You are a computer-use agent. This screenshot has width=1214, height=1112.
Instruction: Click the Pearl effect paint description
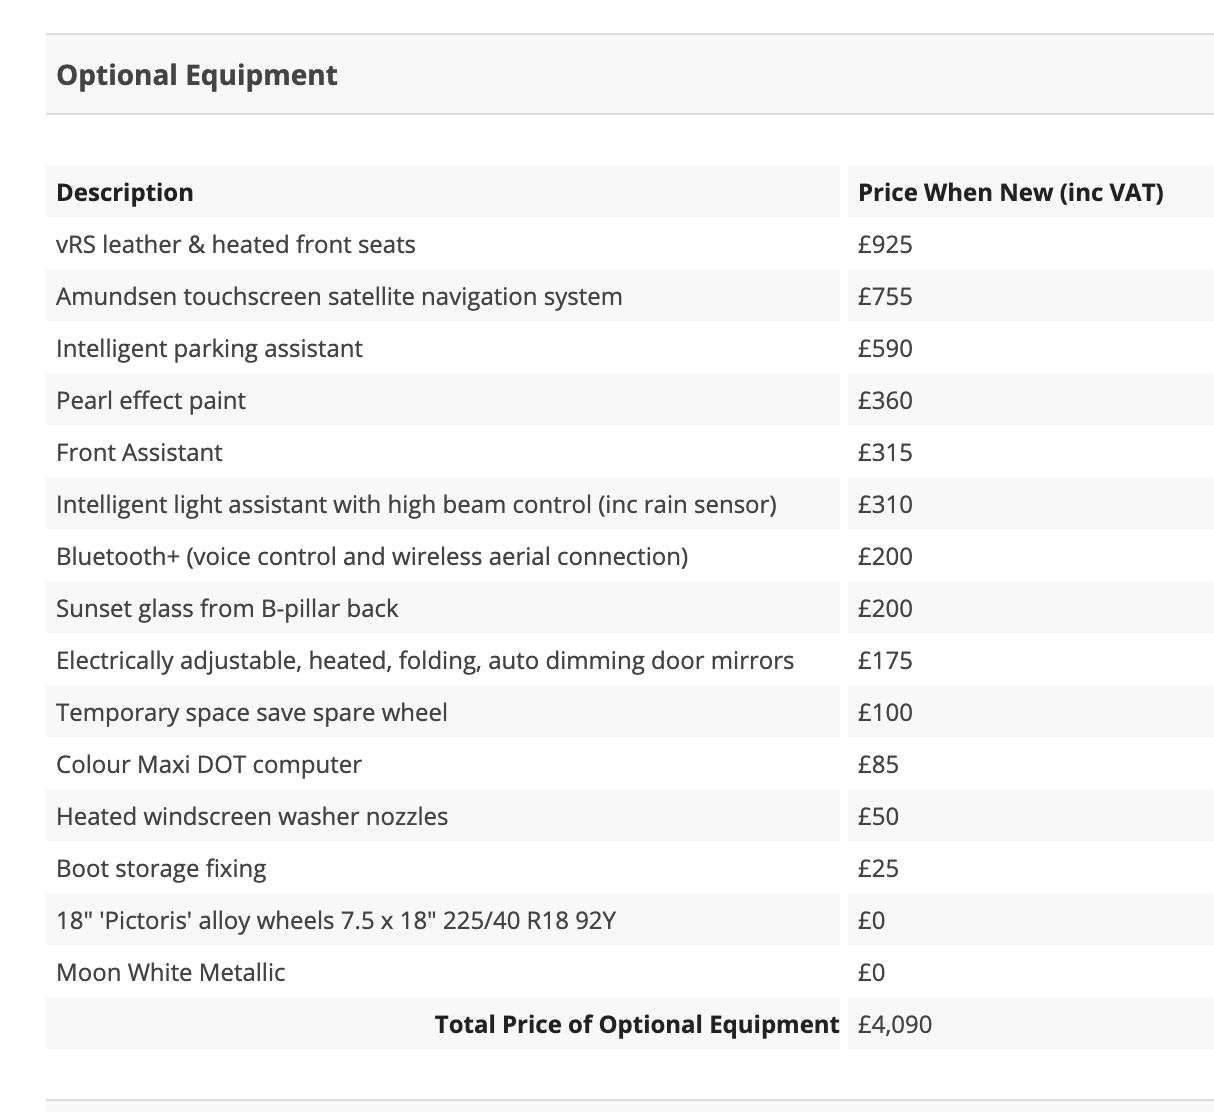coord(151,401)
